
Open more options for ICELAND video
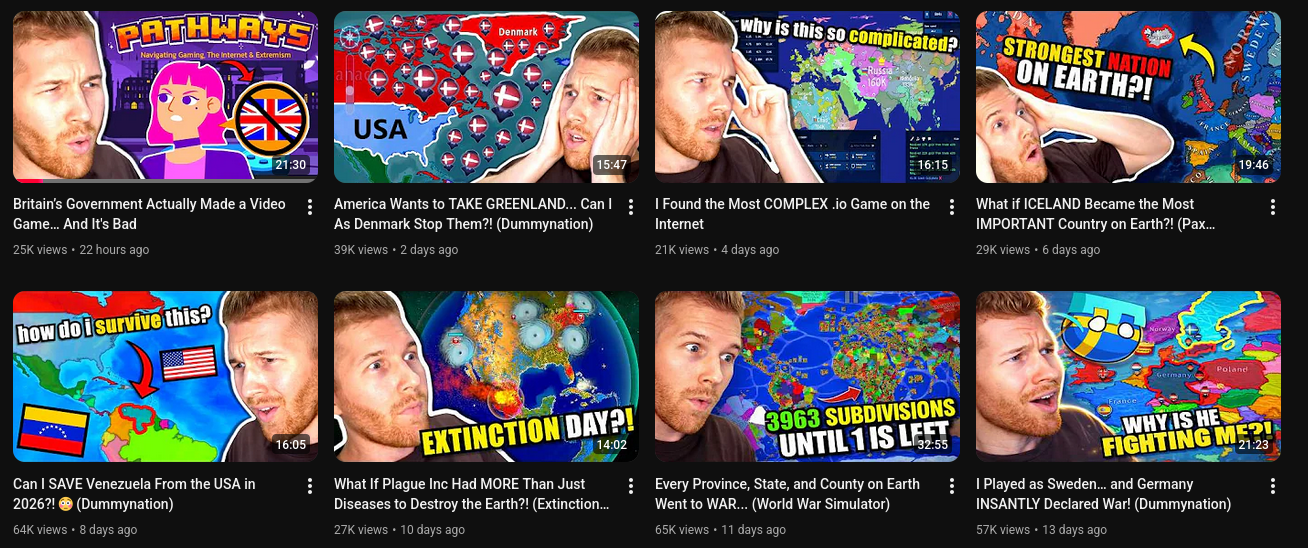[x=1272, y=207]
